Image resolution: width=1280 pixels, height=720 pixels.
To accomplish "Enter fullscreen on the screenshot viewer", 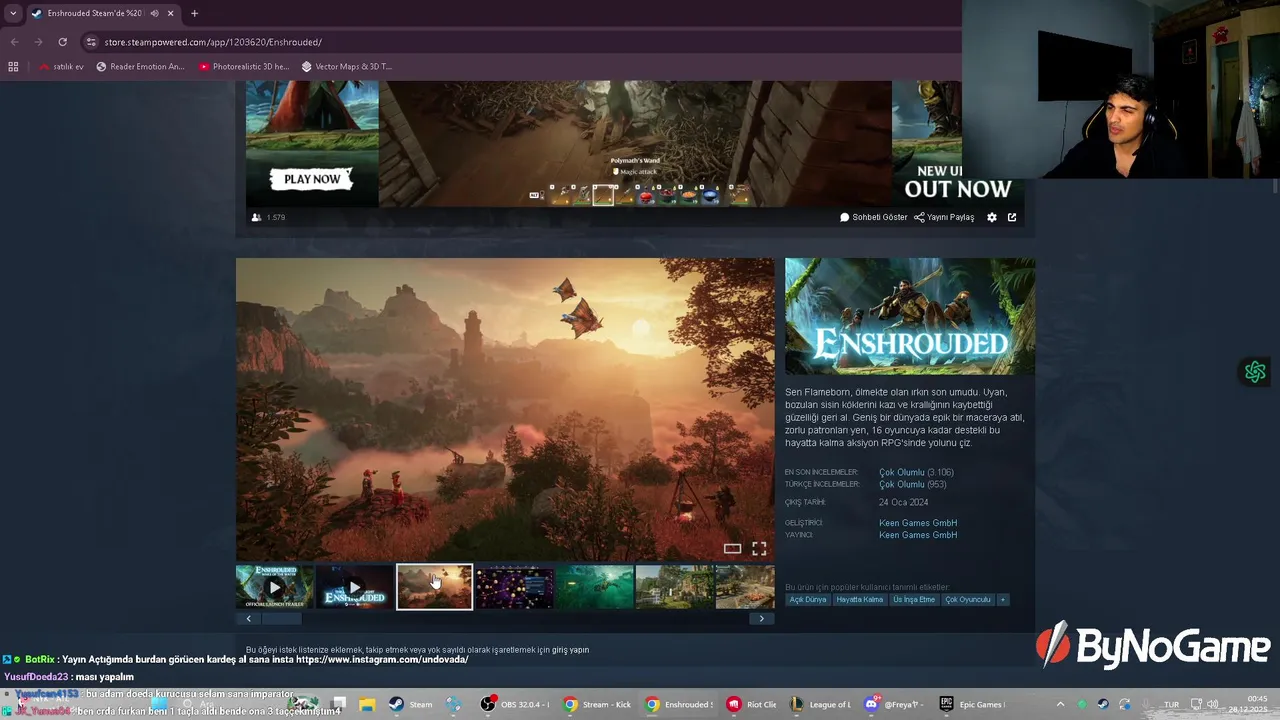I will click(759, 548).
